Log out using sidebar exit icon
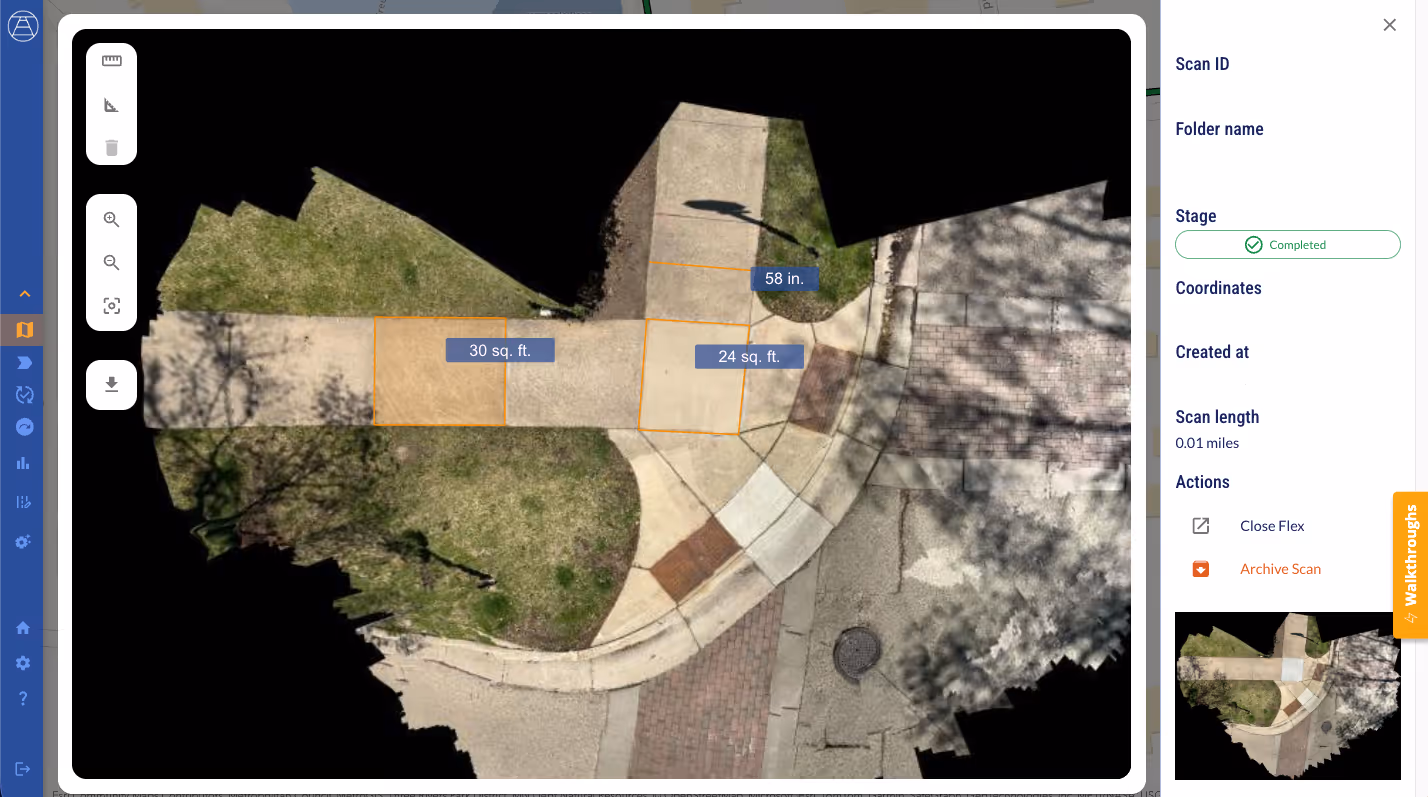Screen dimensions: 1428x797 tap(23, 769)
